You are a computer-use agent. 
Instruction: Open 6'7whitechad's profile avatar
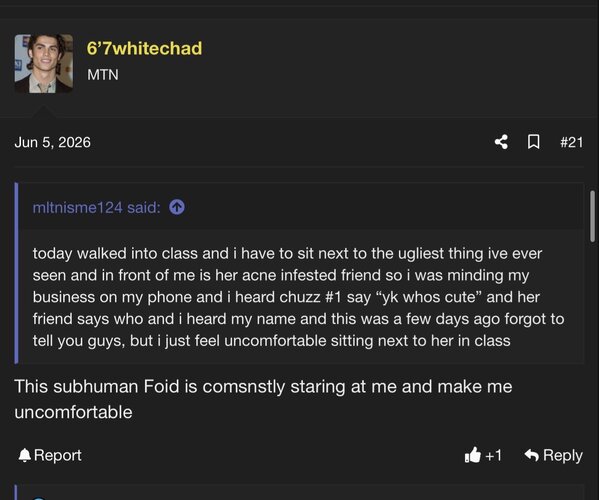[x=44, y=63]
